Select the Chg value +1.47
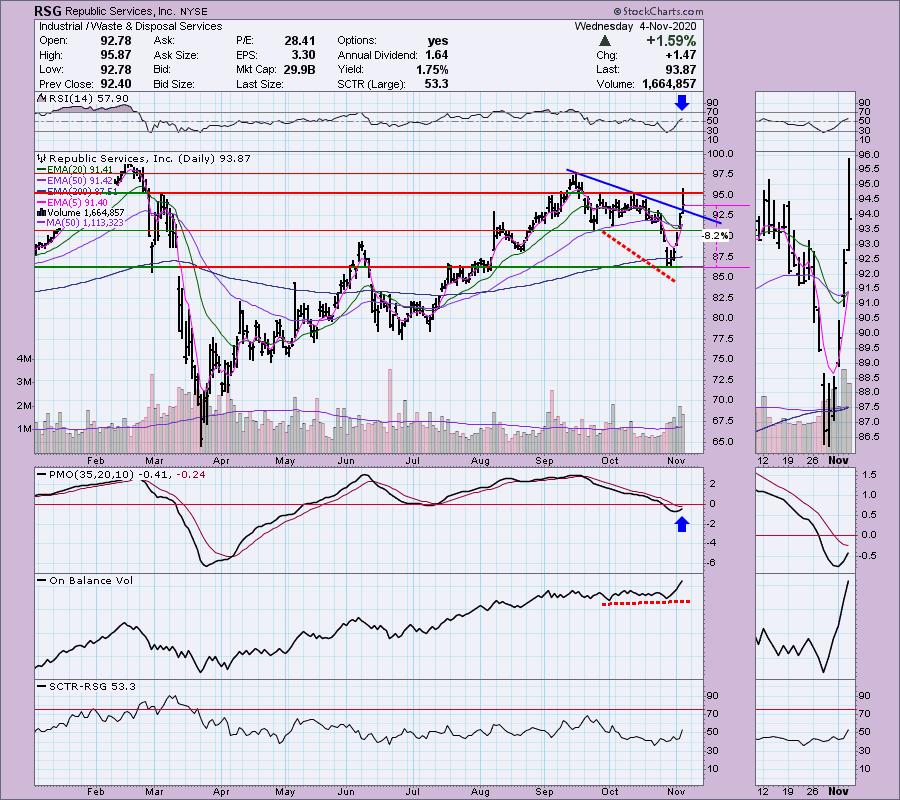Viewport: 900px width, 800px height. (x=680, y=55)
